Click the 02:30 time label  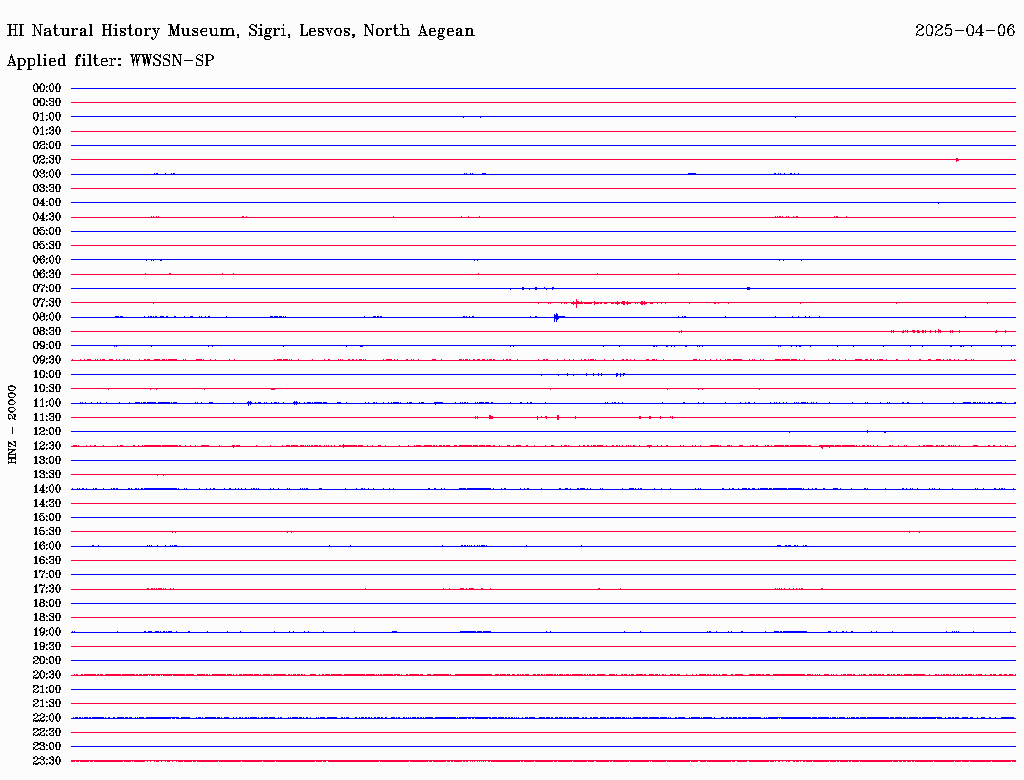pos(47,160)
